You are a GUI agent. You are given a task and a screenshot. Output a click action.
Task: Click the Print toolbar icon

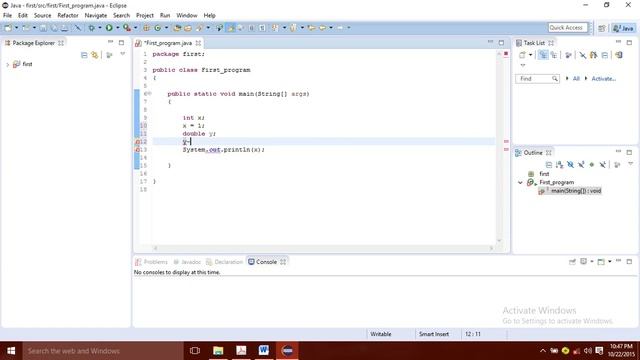[64, 28]
